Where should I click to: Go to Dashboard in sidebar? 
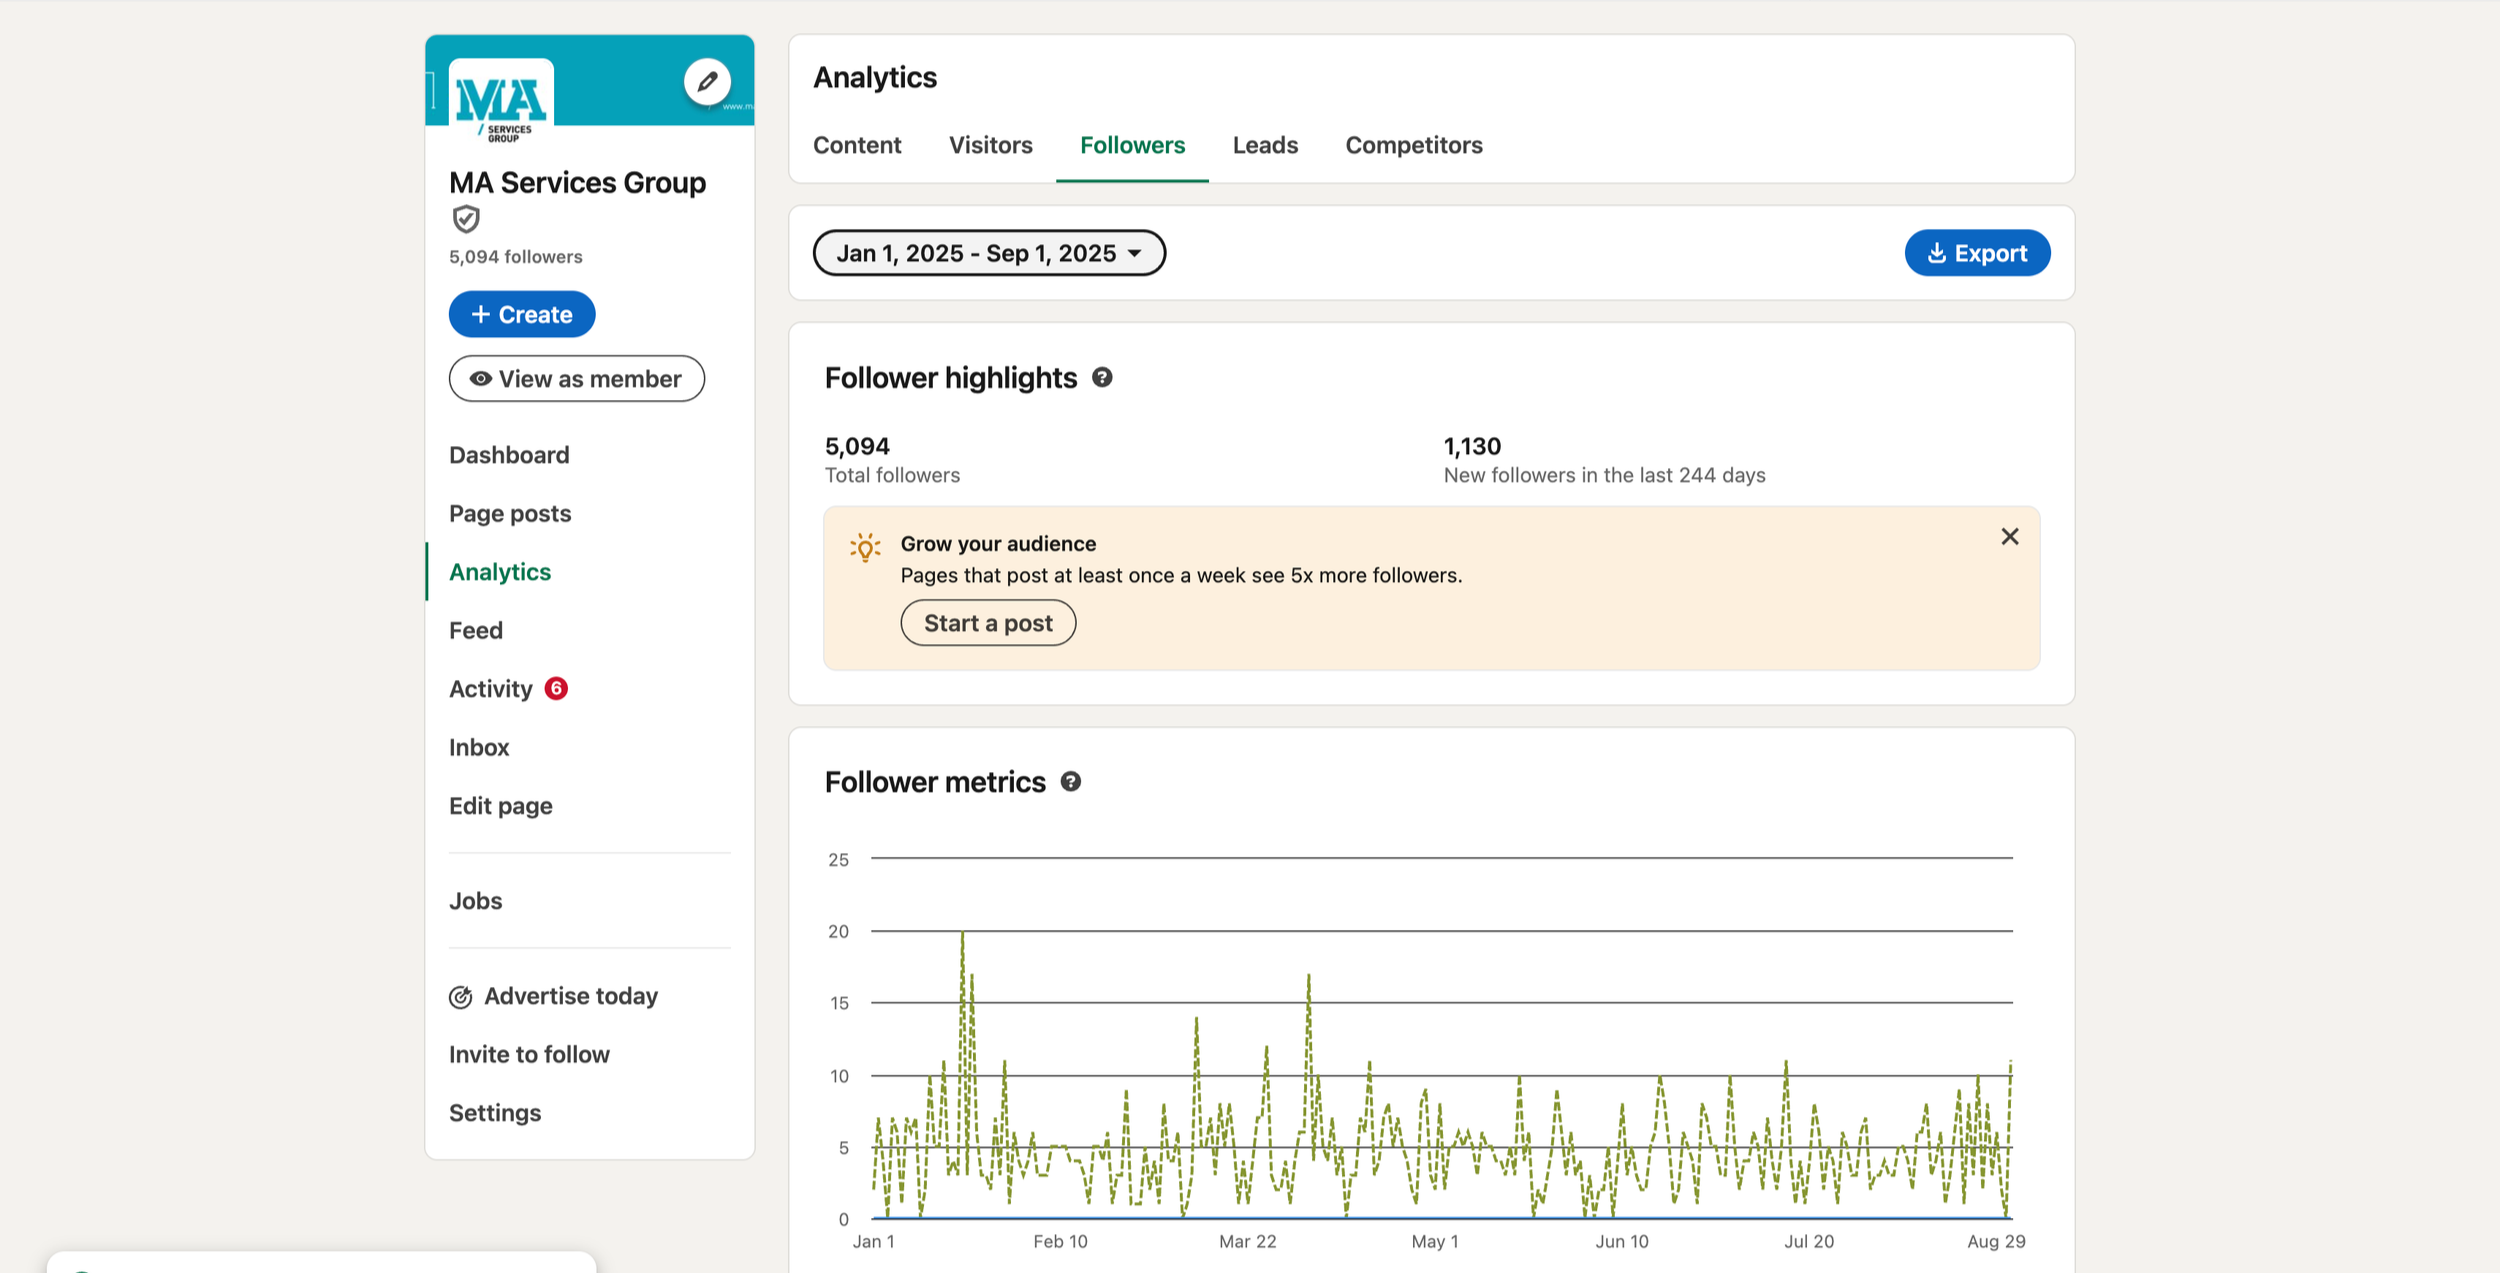pos(509,455)
